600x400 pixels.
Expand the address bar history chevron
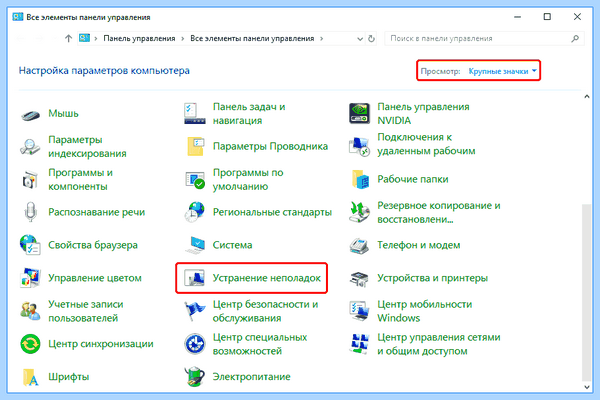pos(360,39)
